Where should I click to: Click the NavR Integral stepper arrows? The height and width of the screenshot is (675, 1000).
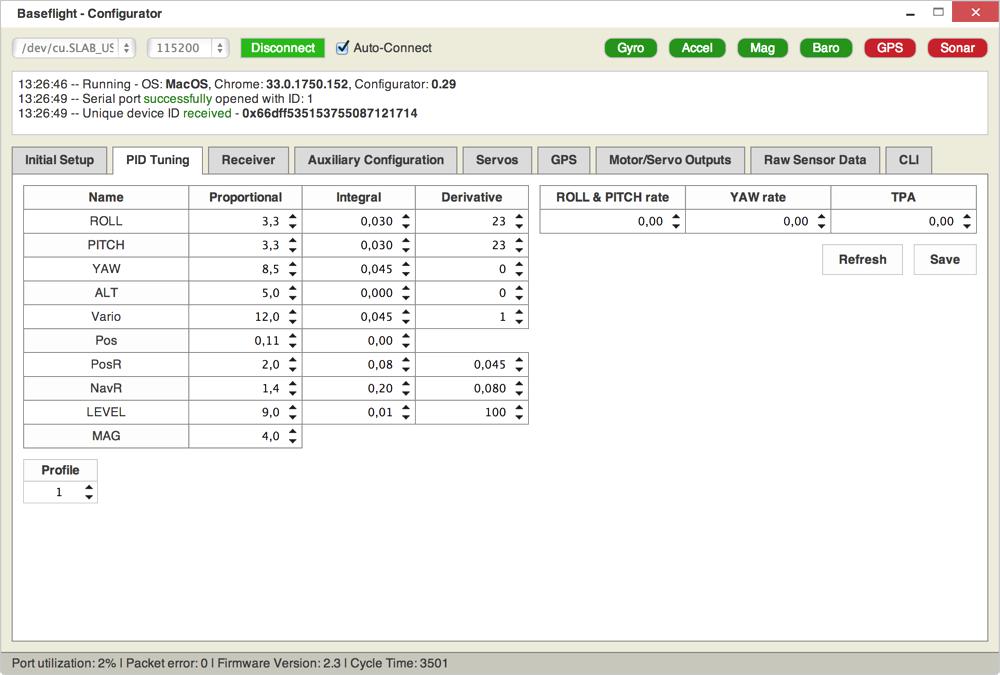tap(406, 389)
